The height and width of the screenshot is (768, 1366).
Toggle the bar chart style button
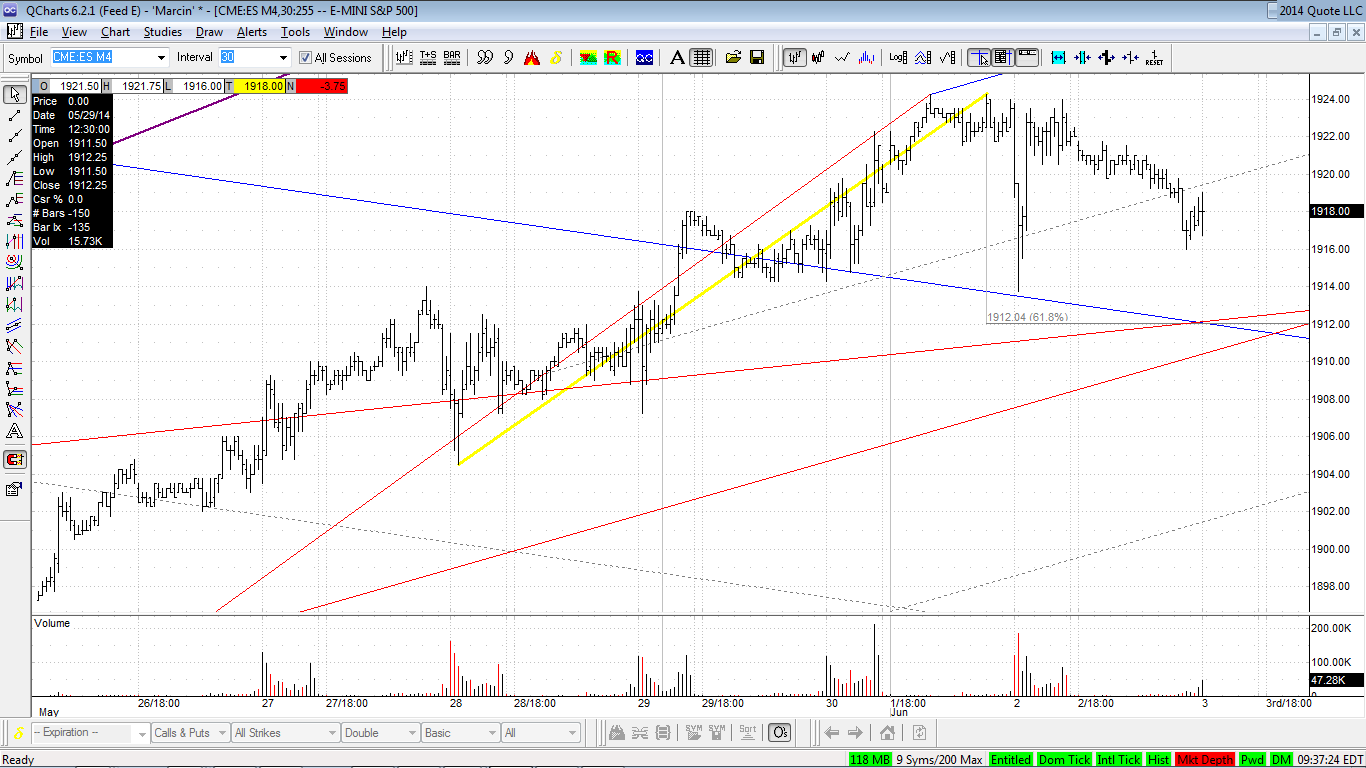pyautogui.click(x=796, y=57)
